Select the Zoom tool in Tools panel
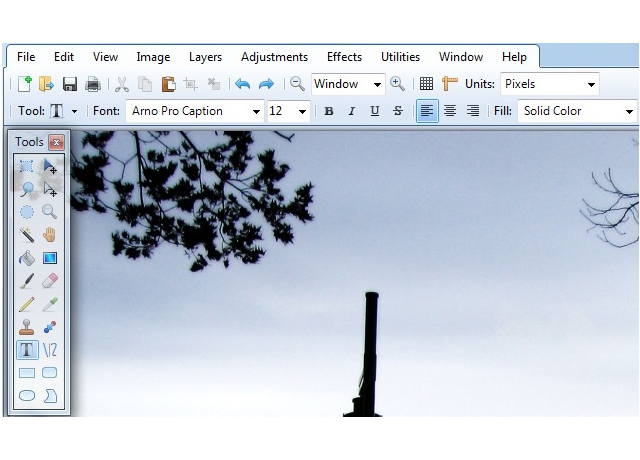The height and width of the screenshot is (460, 640). click(50, 212)
